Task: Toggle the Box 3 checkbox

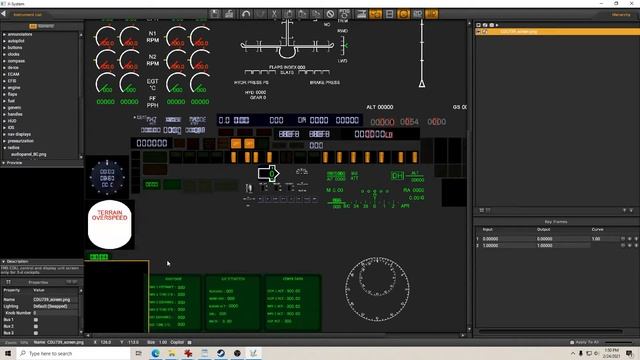Action: 36,333
